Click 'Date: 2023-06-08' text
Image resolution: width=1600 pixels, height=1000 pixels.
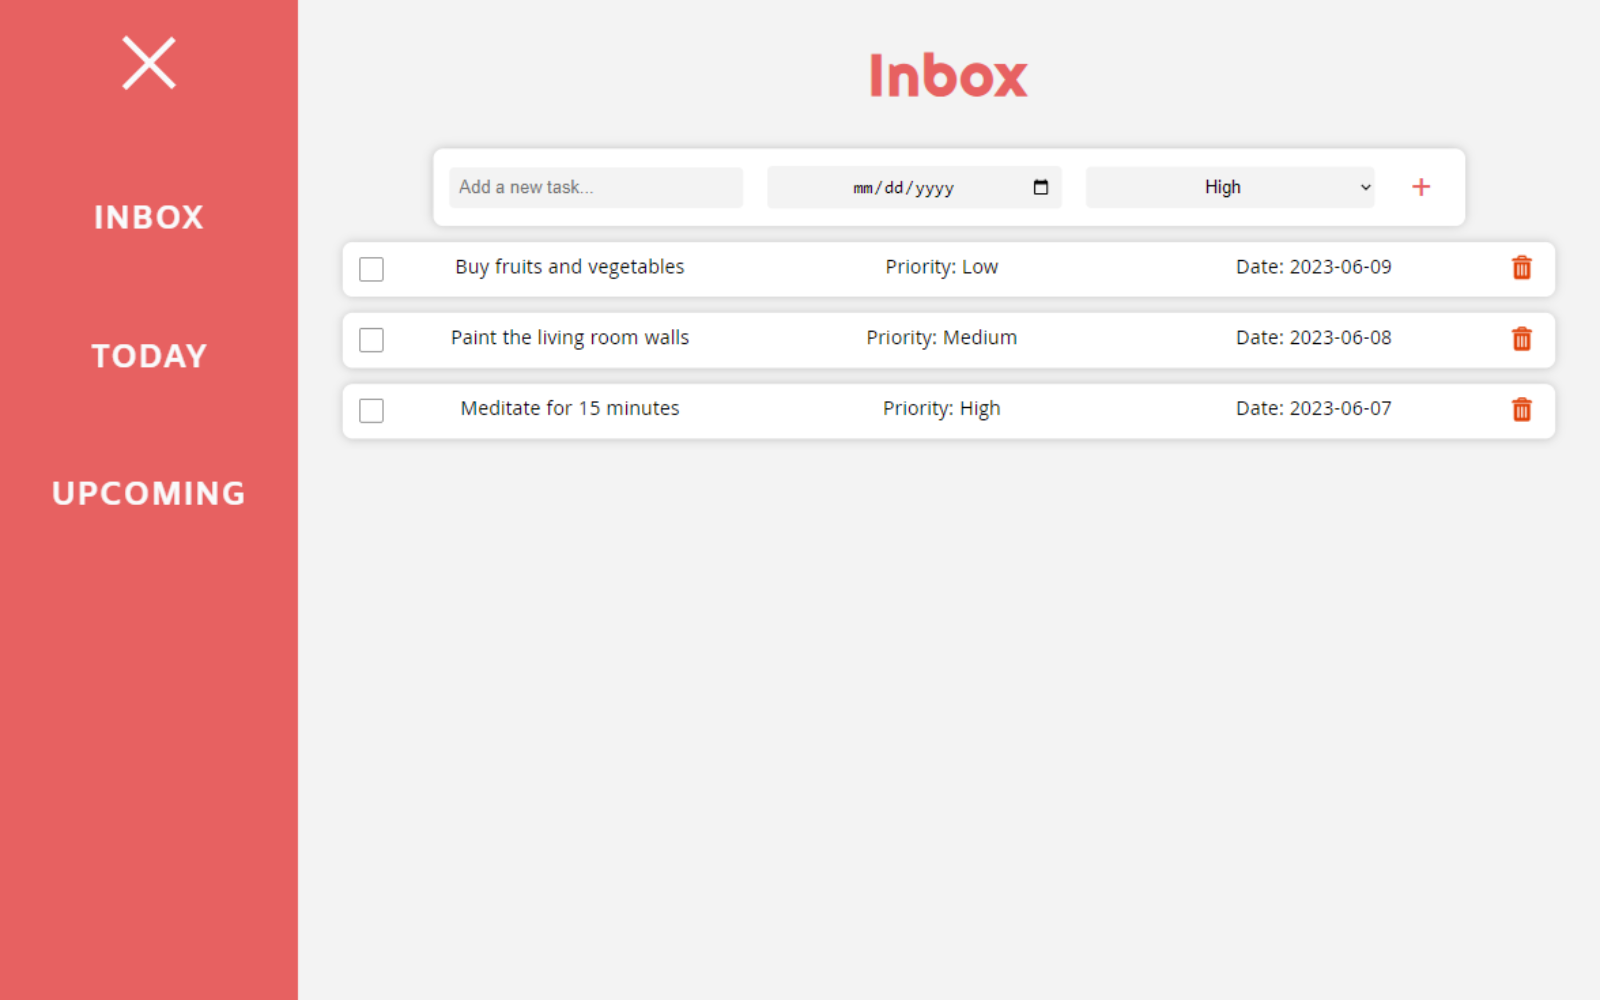pyautogui.click(x=1313, y=338)
